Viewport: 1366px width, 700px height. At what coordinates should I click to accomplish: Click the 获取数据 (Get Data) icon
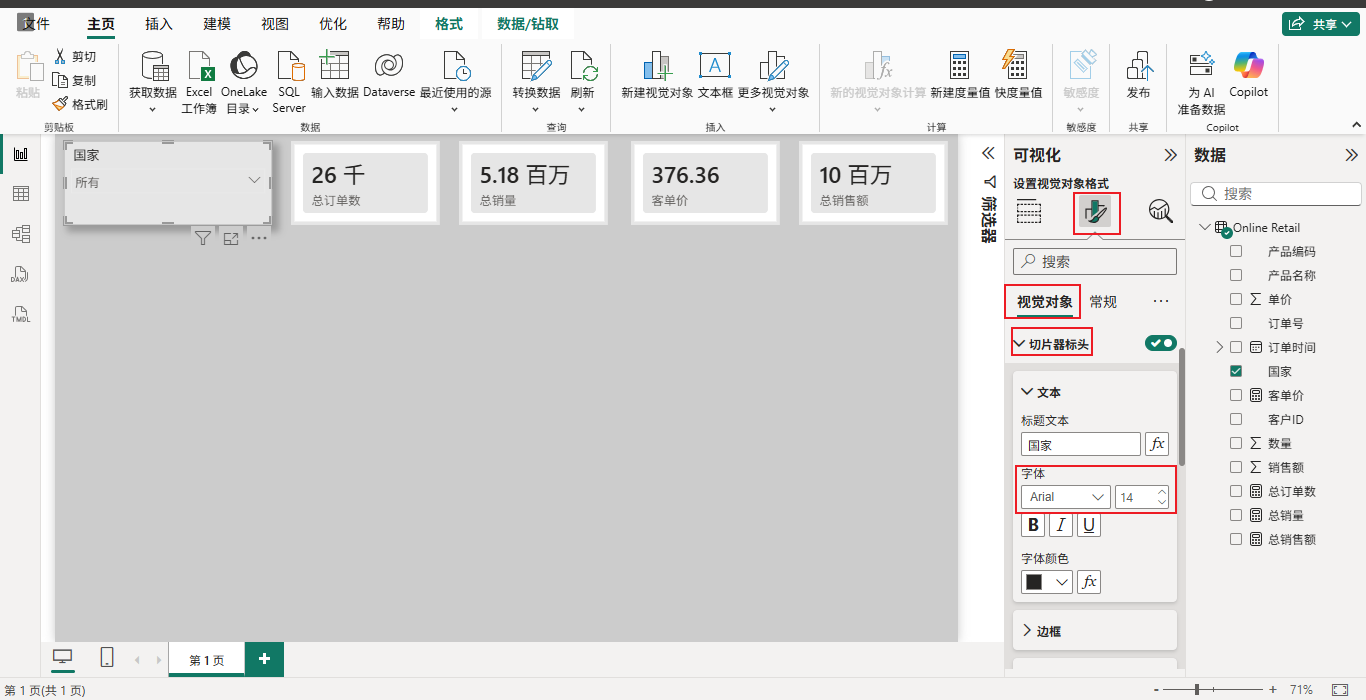153,67
